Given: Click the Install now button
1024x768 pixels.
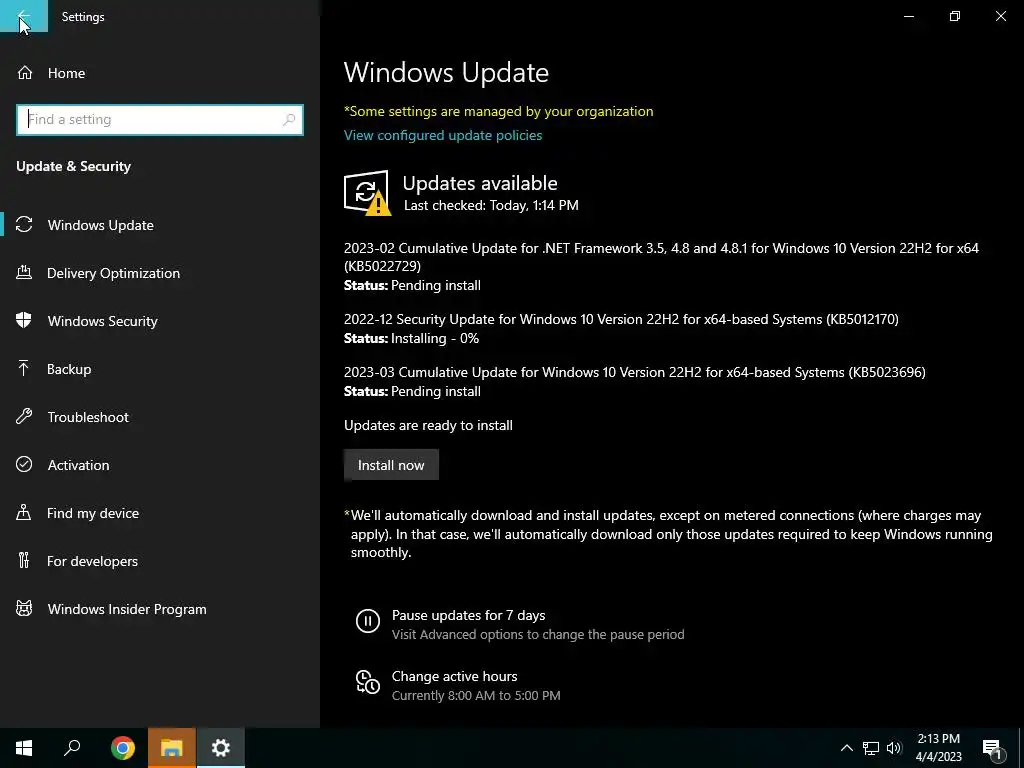Looking at the screenshot, I should pyautogui.click(x=391, y=465).
